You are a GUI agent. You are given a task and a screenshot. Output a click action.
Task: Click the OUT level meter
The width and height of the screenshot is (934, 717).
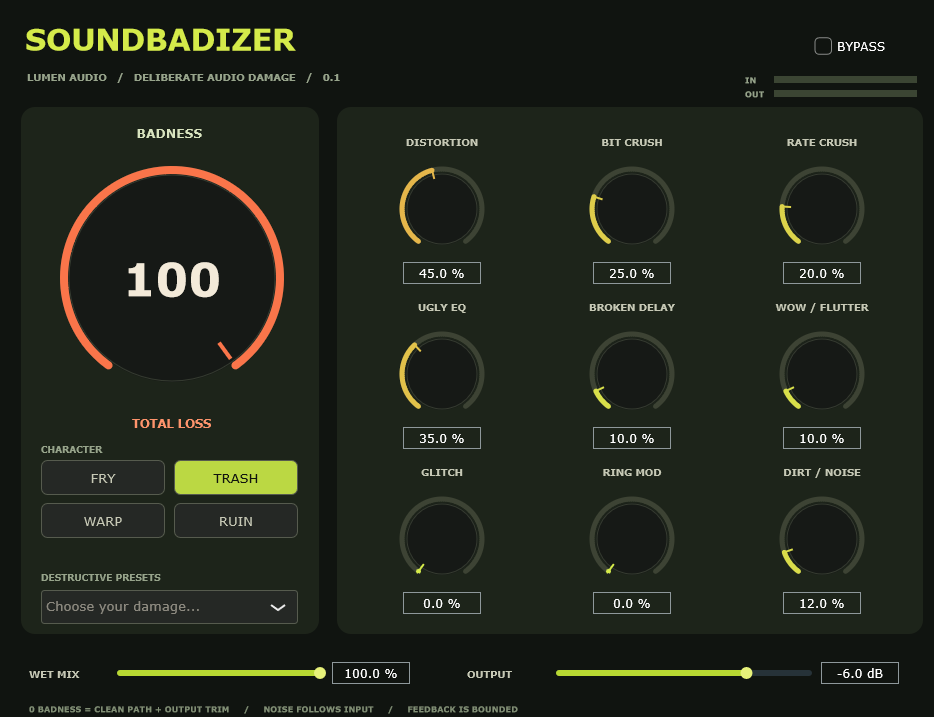tap(845, 93)
